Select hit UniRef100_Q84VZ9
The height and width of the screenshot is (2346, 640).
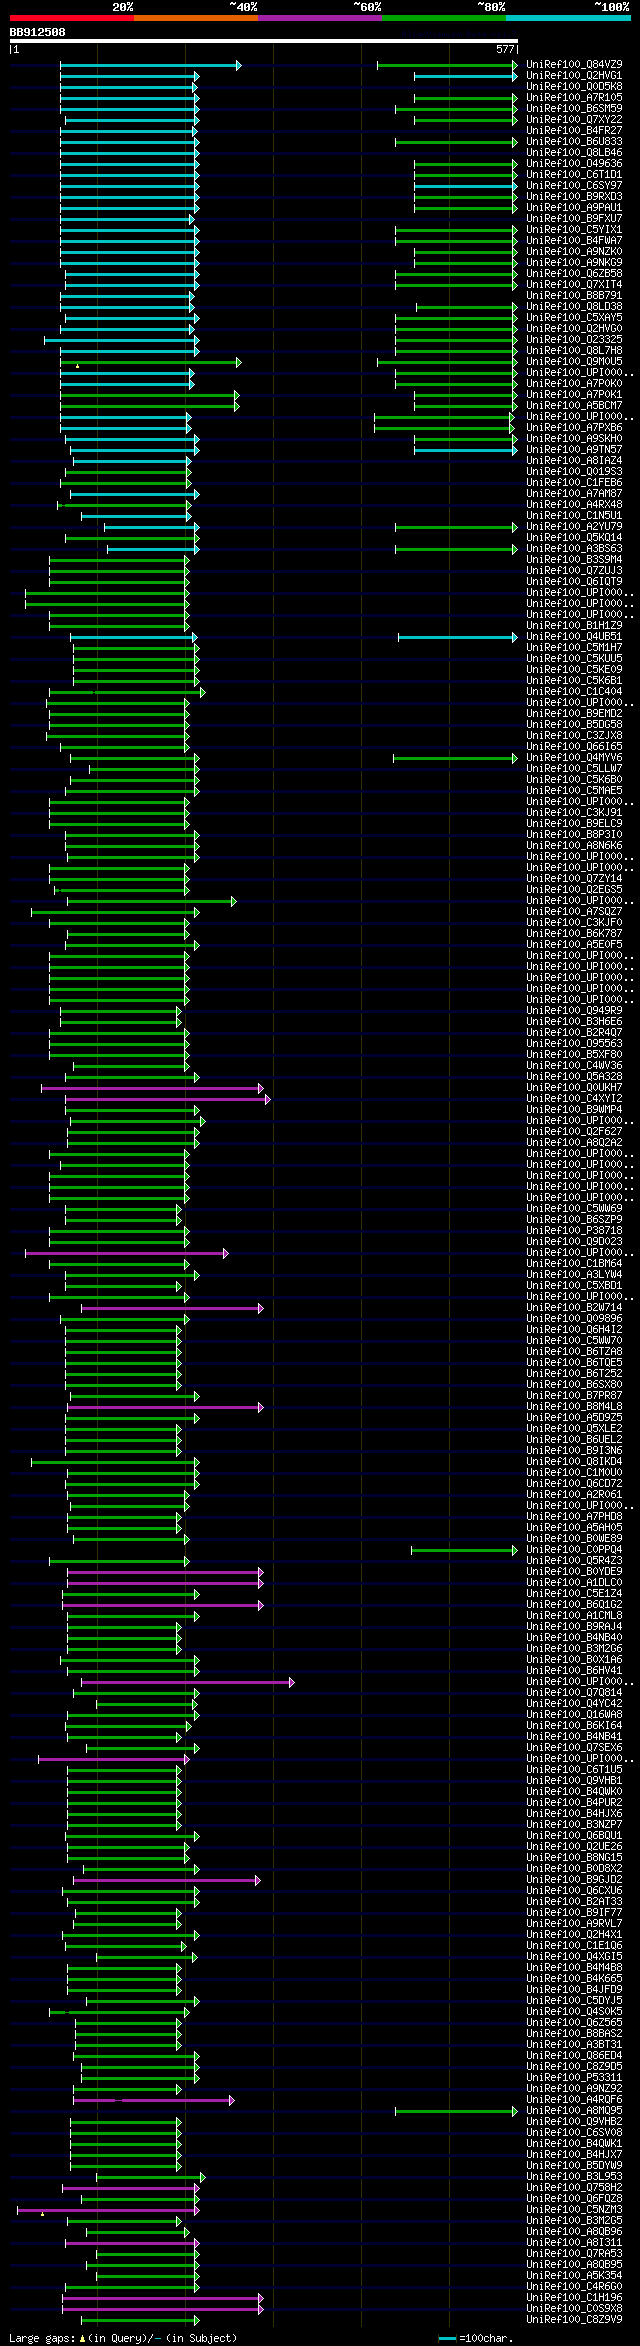coord(574,65)
